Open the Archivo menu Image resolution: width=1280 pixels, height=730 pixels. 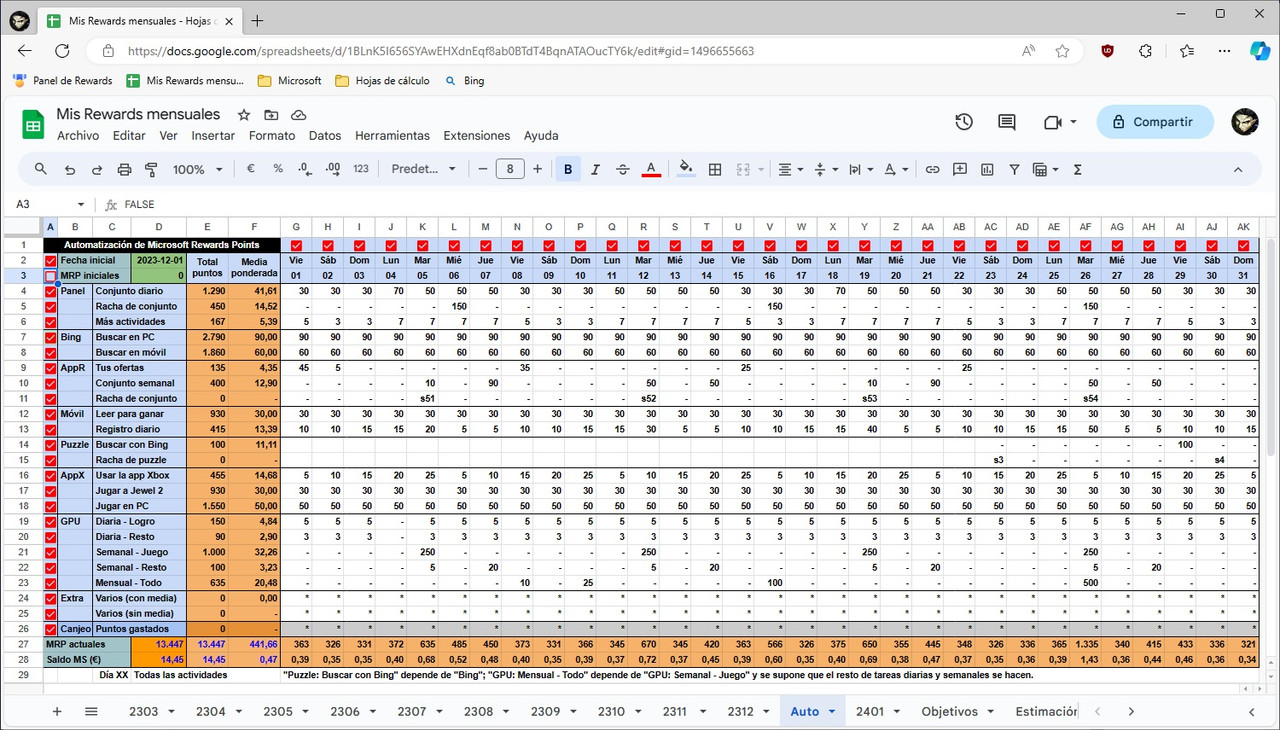[x=78, y=136]
